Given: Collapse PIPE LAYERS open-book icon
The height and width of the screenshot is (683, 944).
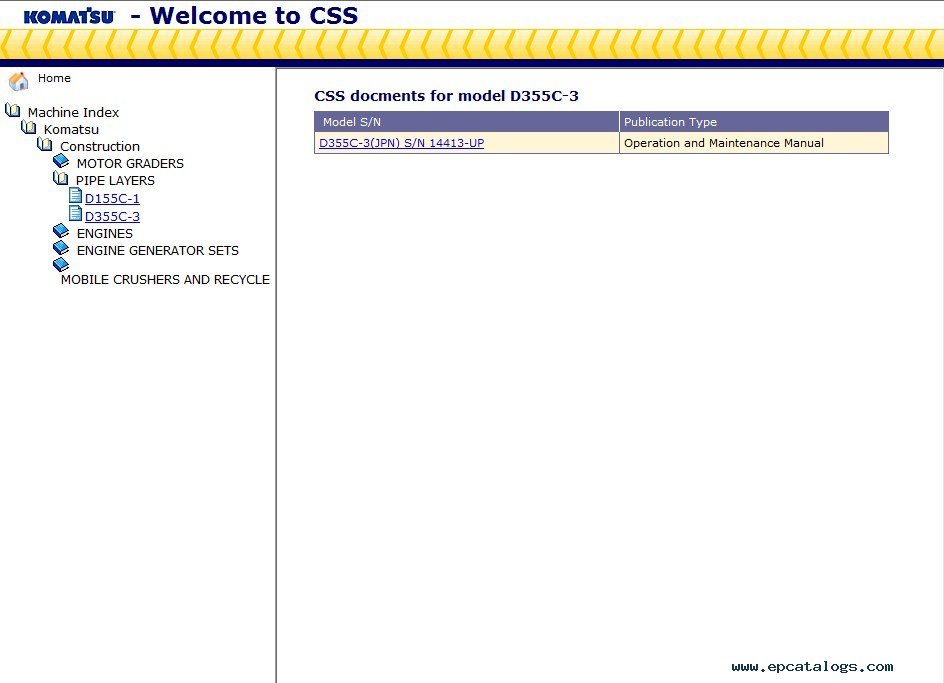Looking at the screenshot, I should pyautogui.click(x=61, y=178).
